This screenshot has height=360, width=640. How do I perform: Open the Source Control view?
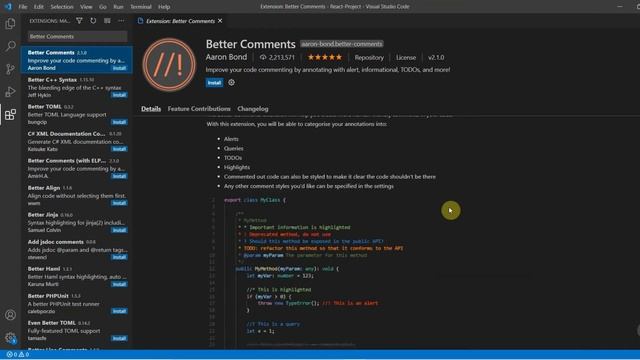(x=10, y=69)
